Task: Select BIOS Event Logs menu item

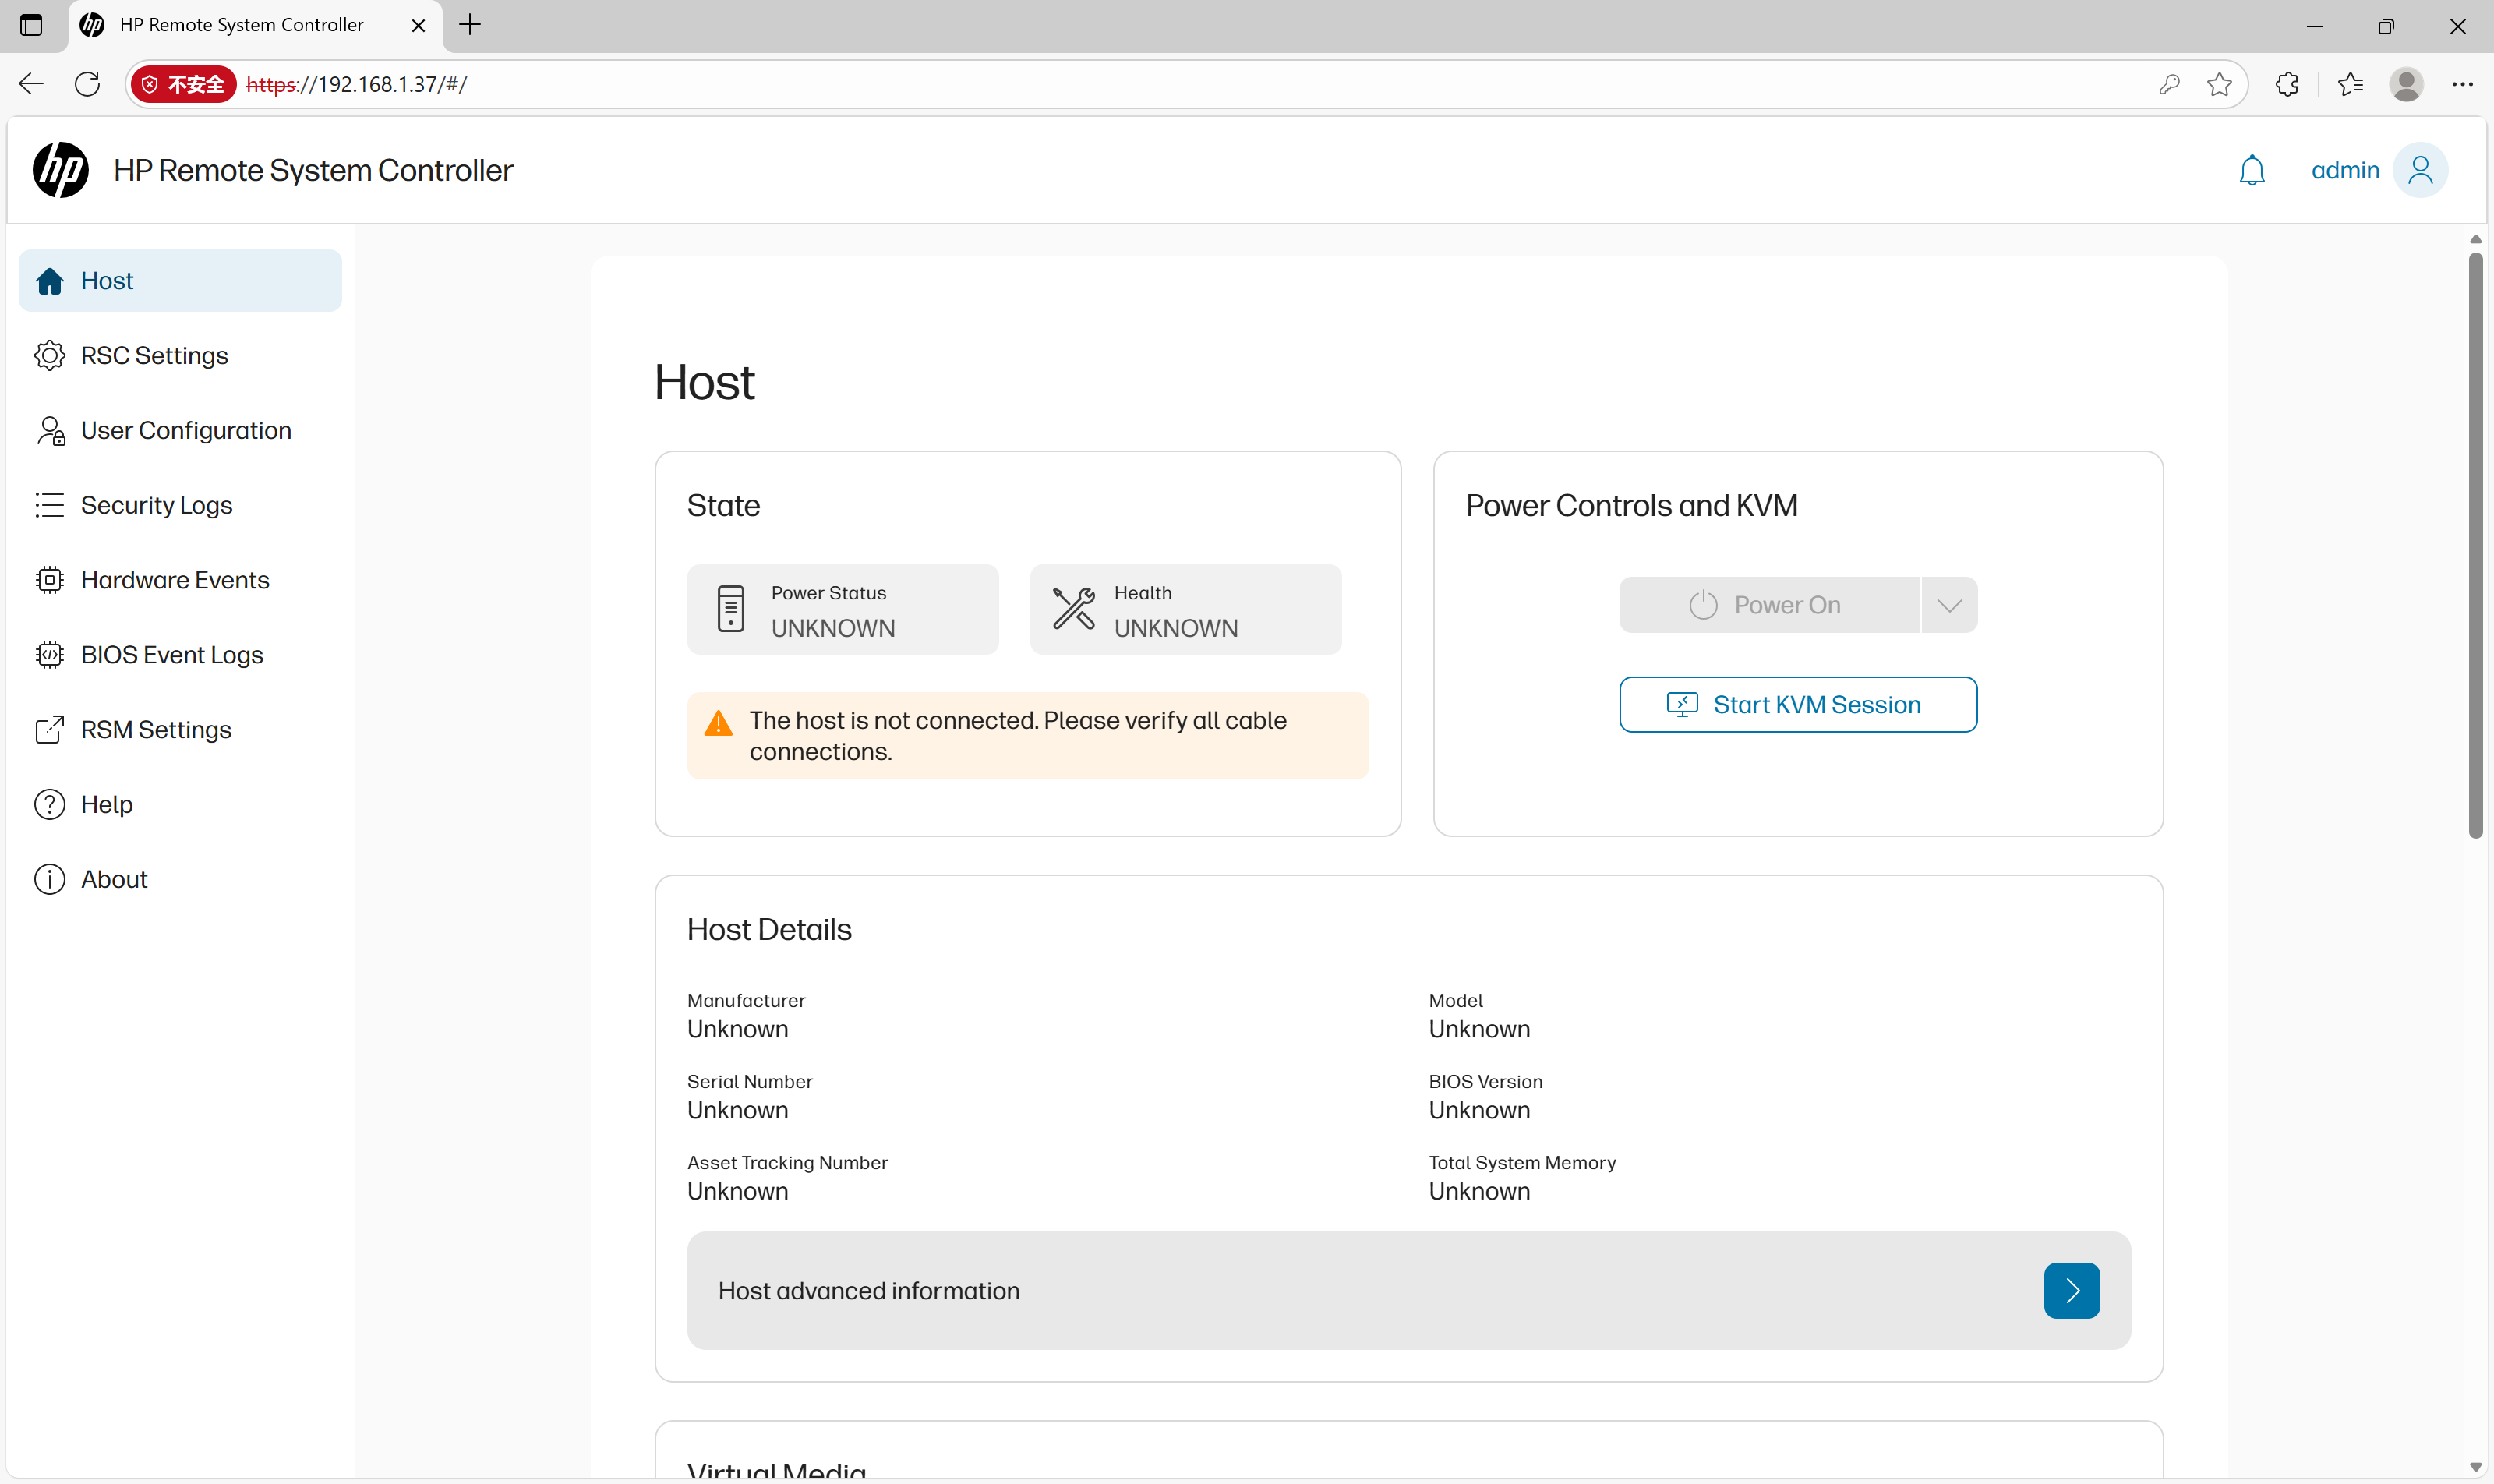Action: (172, 655)
